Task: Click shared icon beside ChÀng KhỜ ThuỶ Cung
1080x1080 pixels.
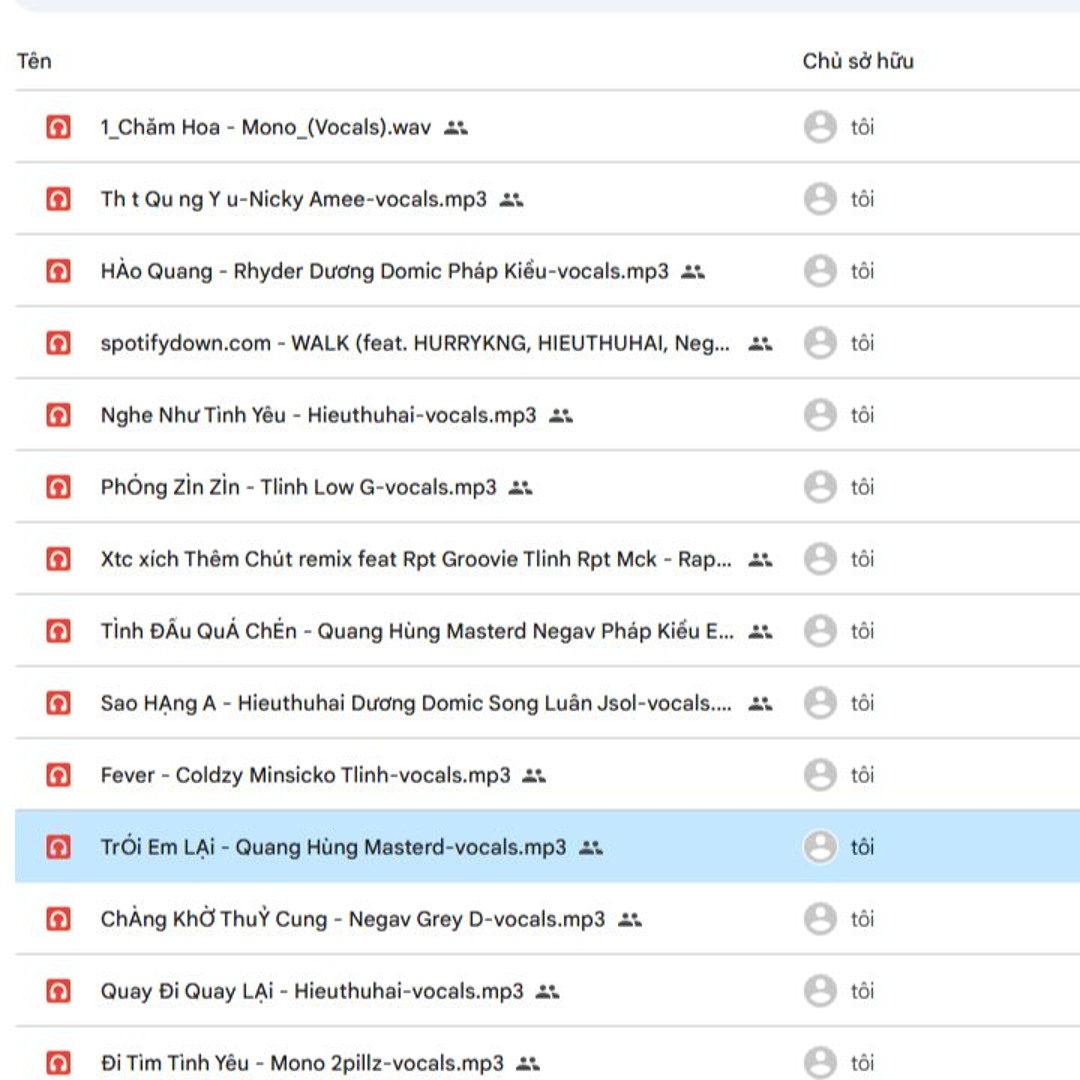Action: 629,919
